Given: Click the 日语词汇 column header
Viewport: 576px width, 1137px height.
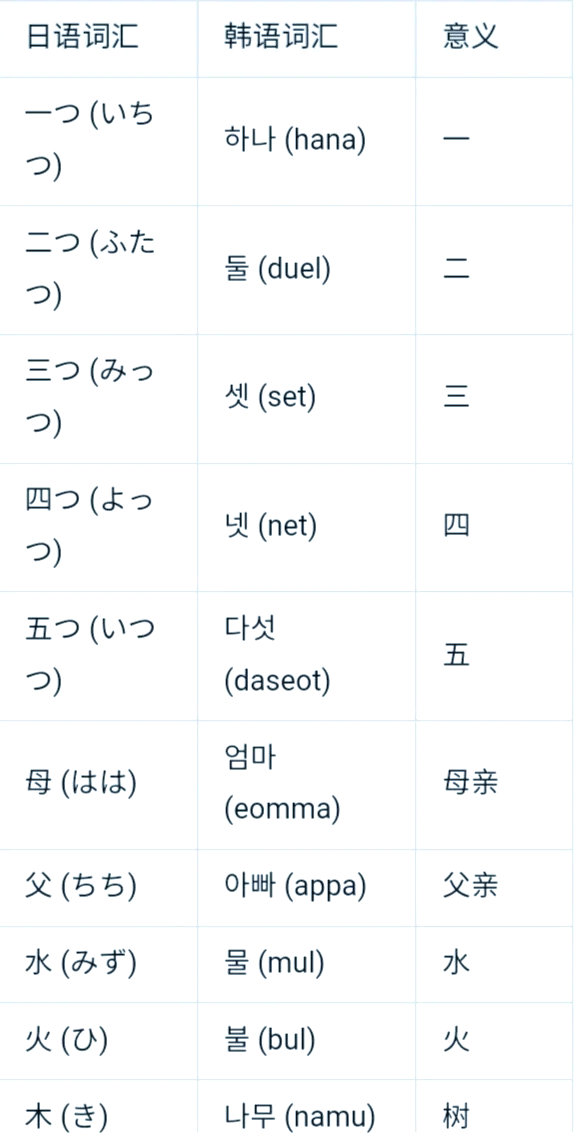Looking at the screenshot, I should click(98, 38).
